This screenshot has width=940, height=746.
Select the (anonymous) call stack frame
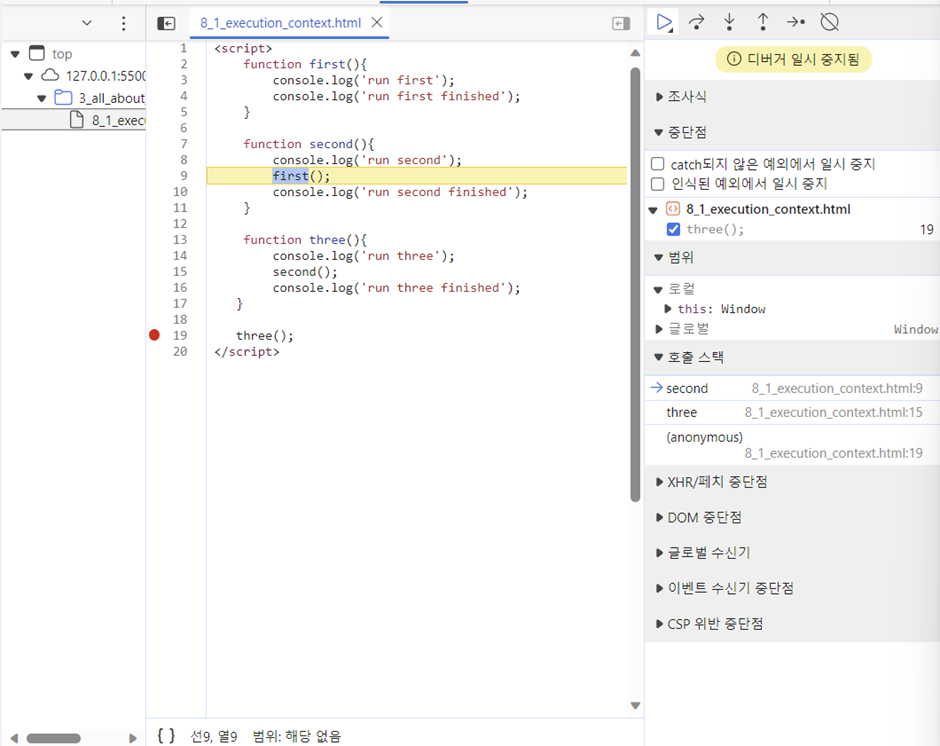pyautogui.click(x=793, y=445)
